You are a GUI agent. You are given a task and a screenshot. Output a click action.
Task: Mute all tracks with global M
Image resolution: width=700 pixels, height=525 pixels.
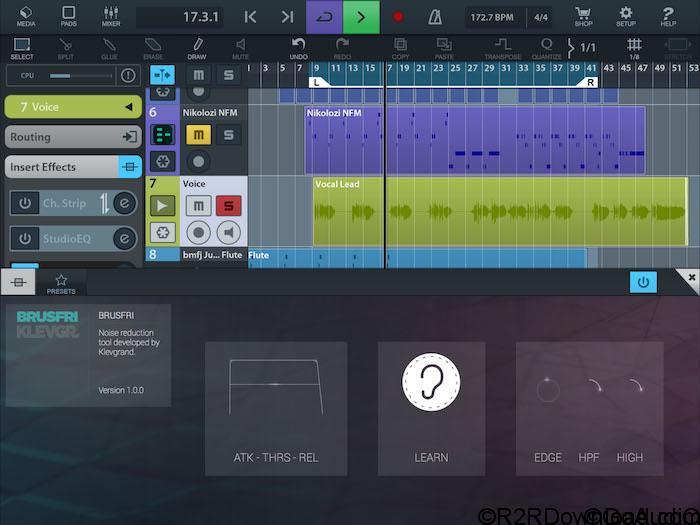[199, 75]
